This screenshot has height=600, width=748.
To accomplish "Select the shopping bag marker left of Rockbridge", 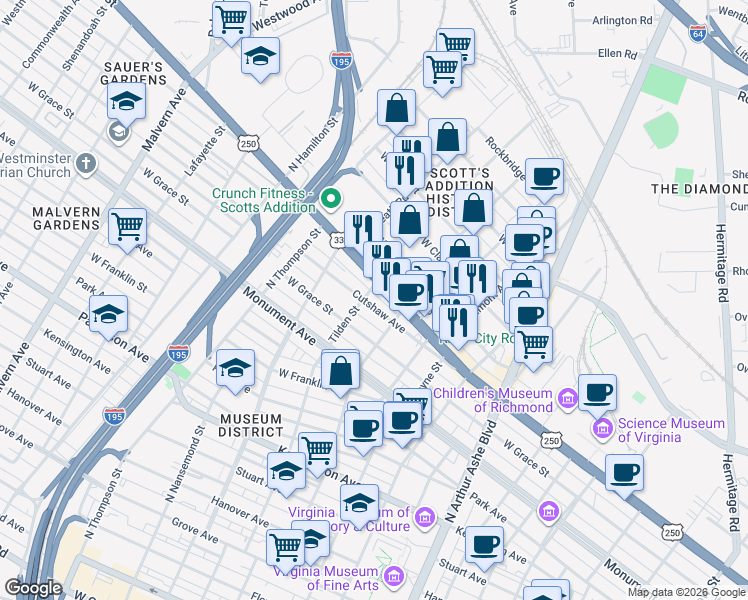I will coord(447,138).
